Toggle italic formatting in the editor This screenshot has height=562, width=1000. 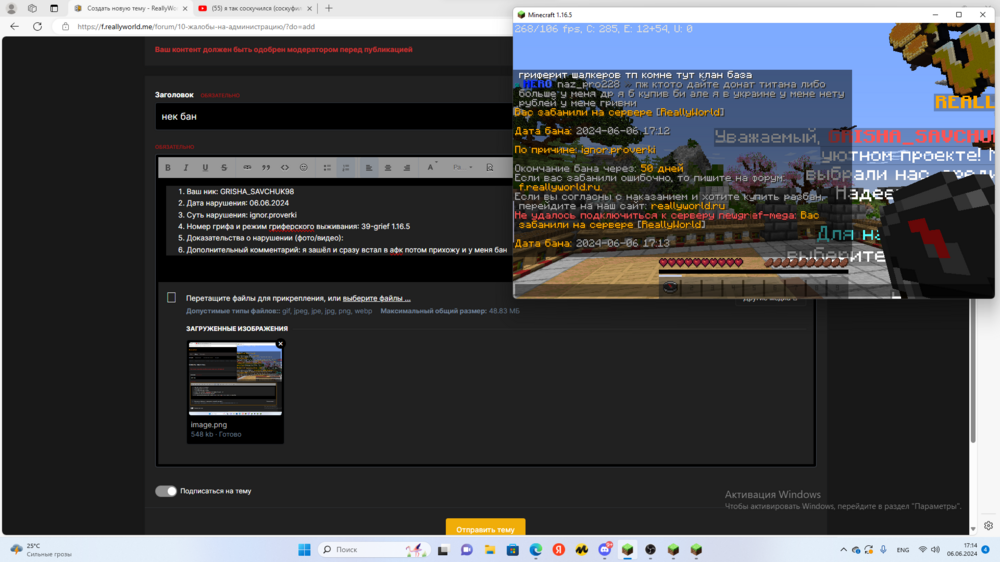tap(186, 168)
